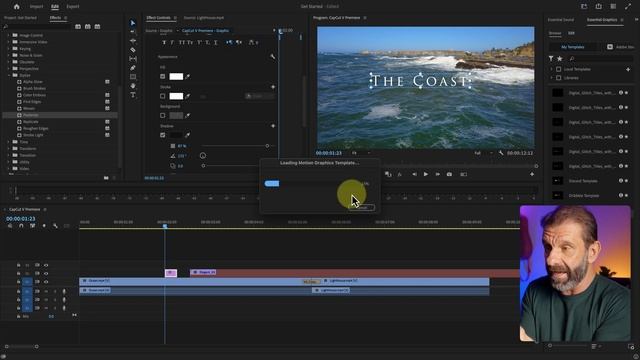The width and height of the screenshot is (640, 360).
Task: Select the Slip tool
Action: click(x=133, y=59)
